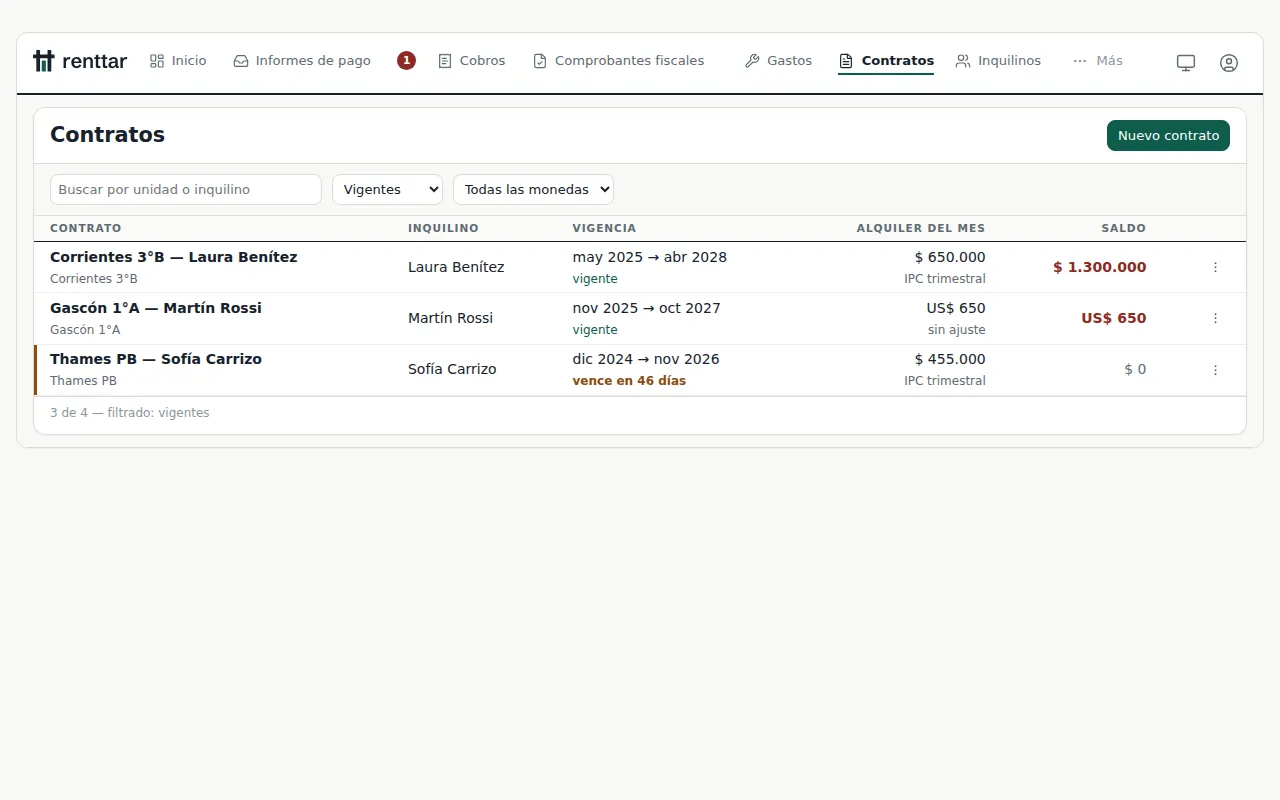Image resolution: width=1280 pixels, height=800 pixels.
Task: Click the footer text '3 de 4 — filtrado: vigentes'
Action: (130, 413)
